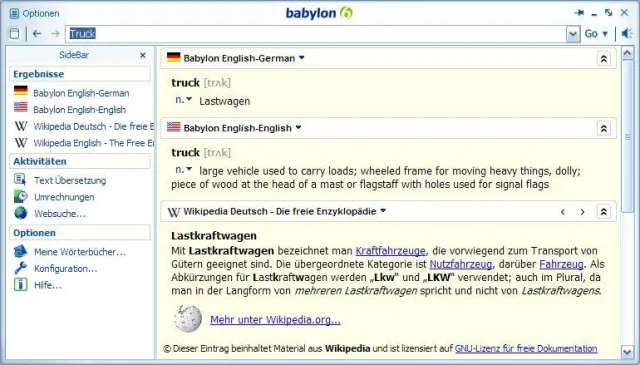Image resolution: width=640 pixels, height=365 pixels.
Task: Click the US flag icon in the sidebar
Action: (x=20, y=107)
